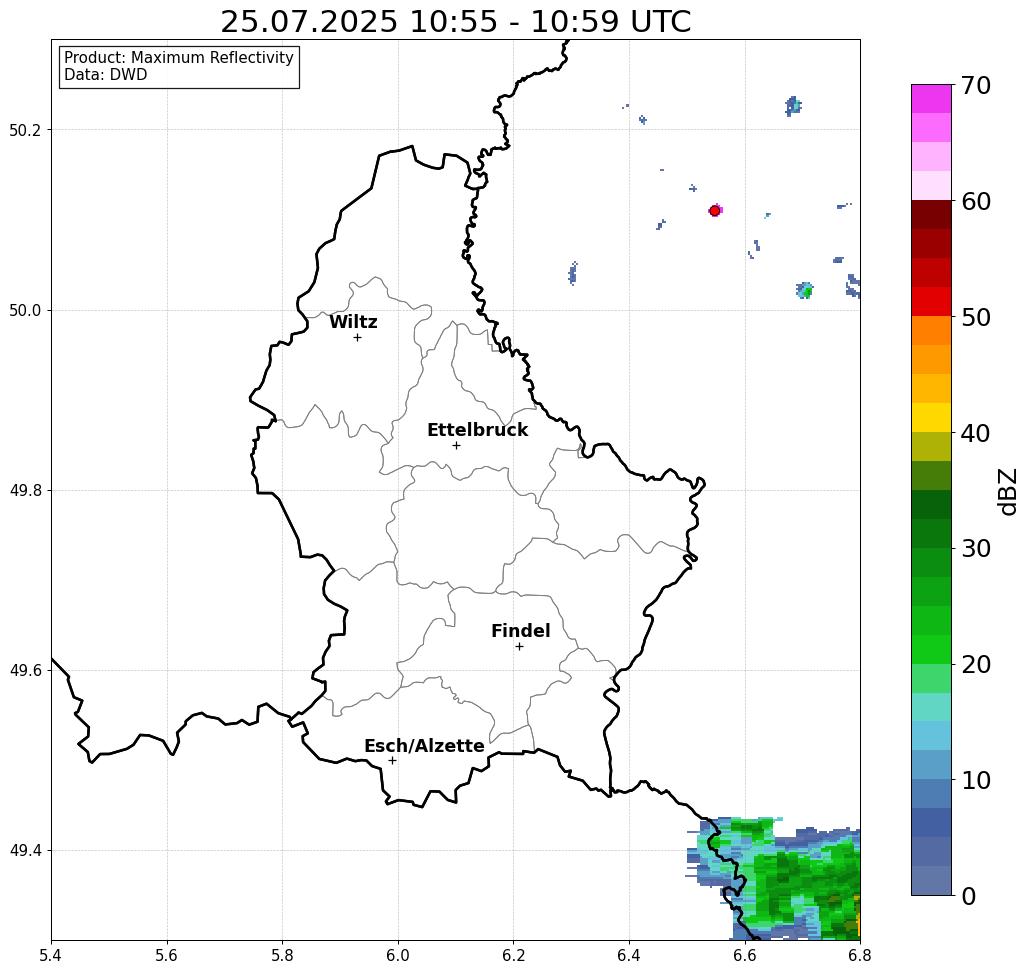Select the Wiltz station label
Screen dimensions: 1029x973
pyautogui.click(x=353, y=322)
